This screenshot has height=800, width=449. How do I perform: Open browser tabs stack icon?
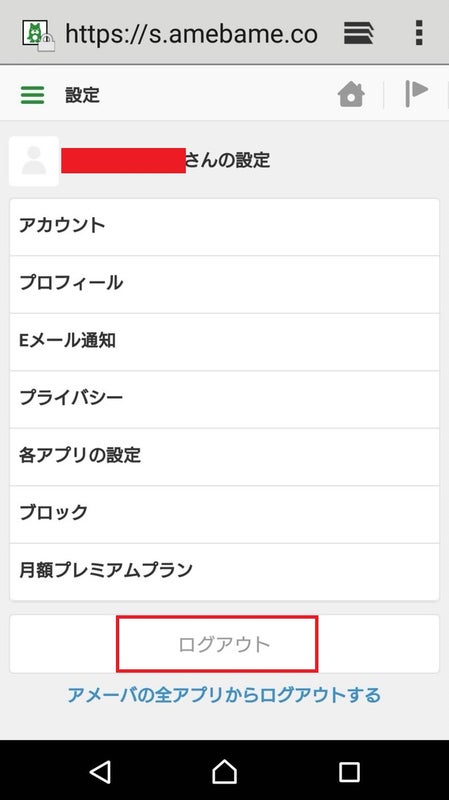[358, 33]
